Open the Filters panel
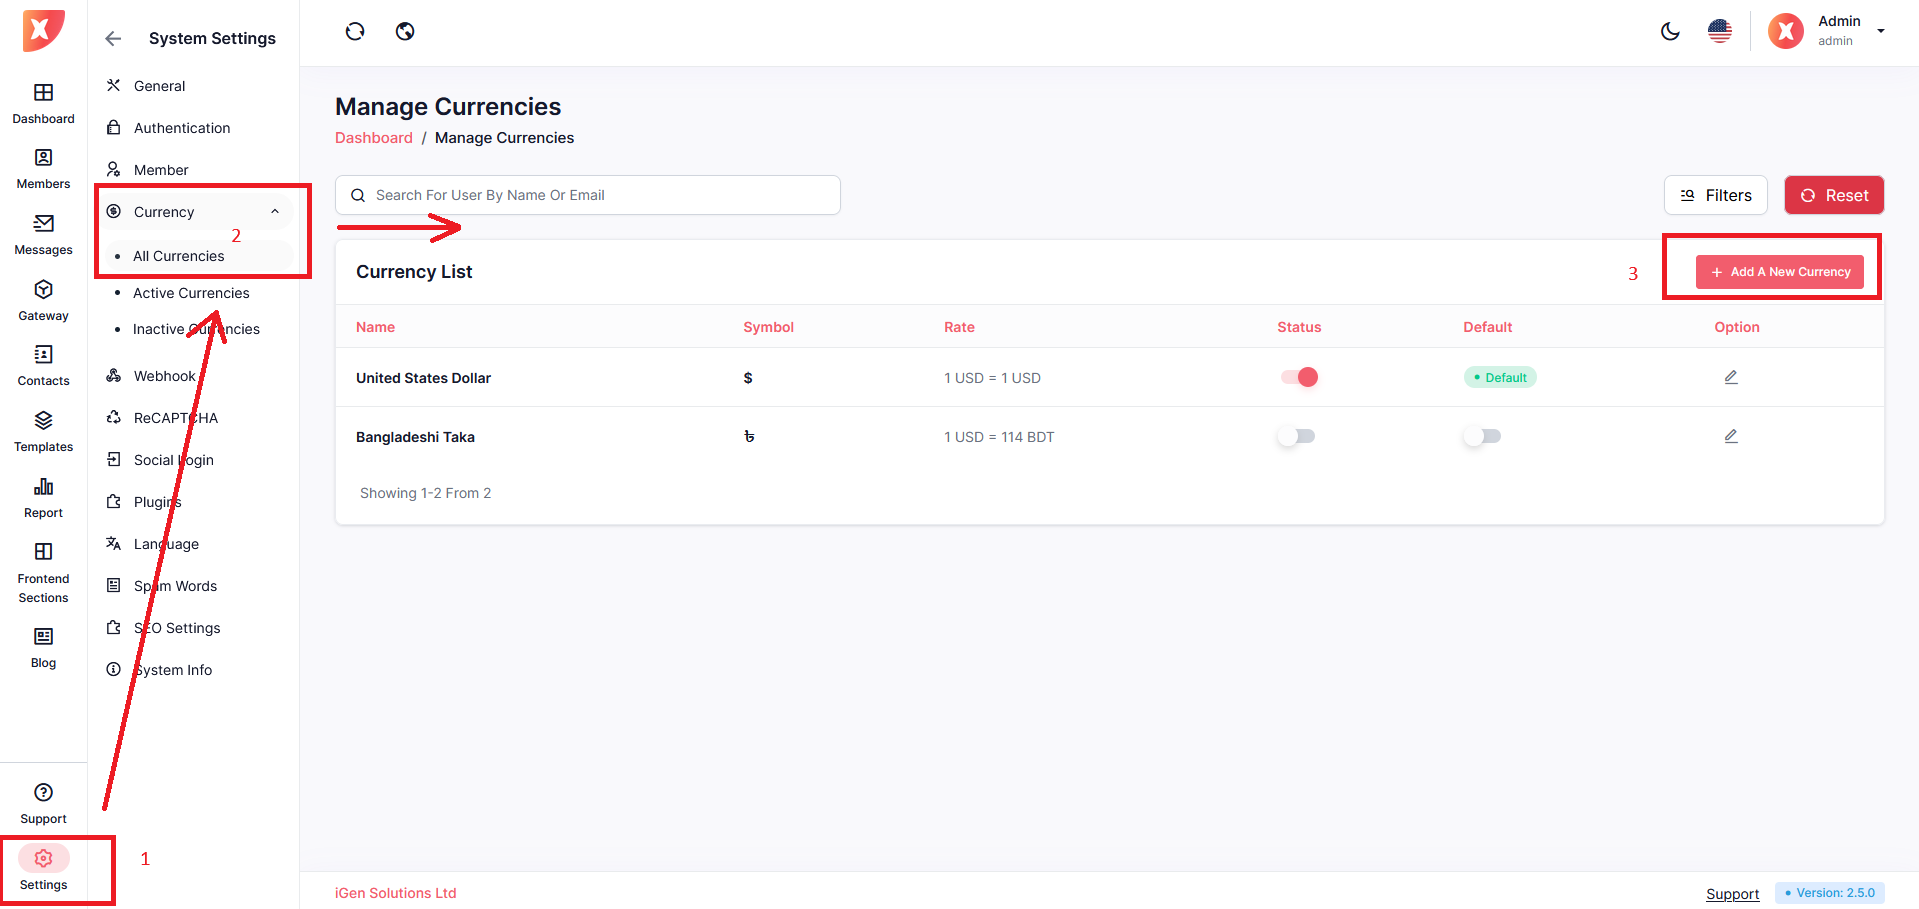Viewport: 1919px width, 909px height. pos(1715,195)
